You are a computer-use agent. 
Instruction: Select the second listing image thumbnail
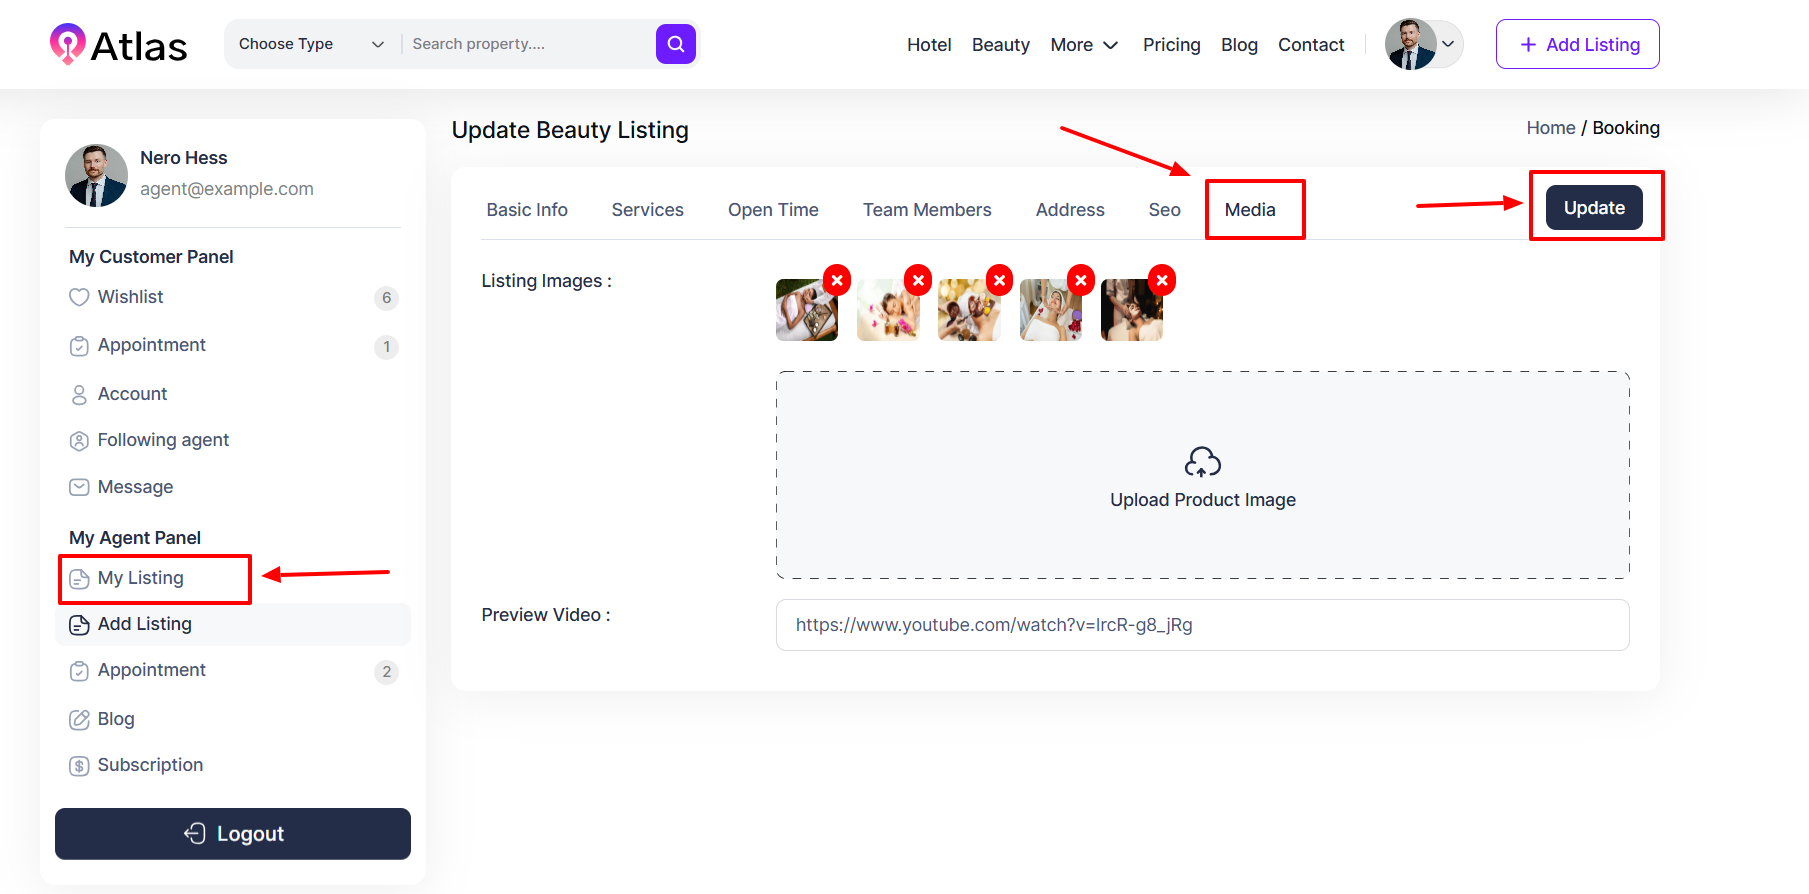click(x=886, y=312)
